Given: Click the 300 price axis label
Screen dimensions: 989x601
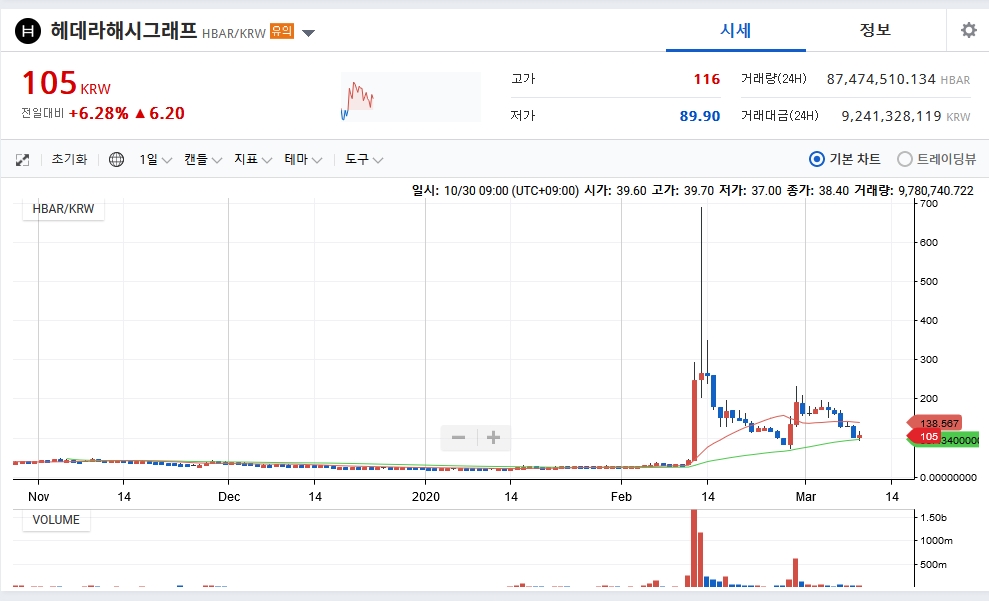Looking at the screenshot, I should (929, 359).
